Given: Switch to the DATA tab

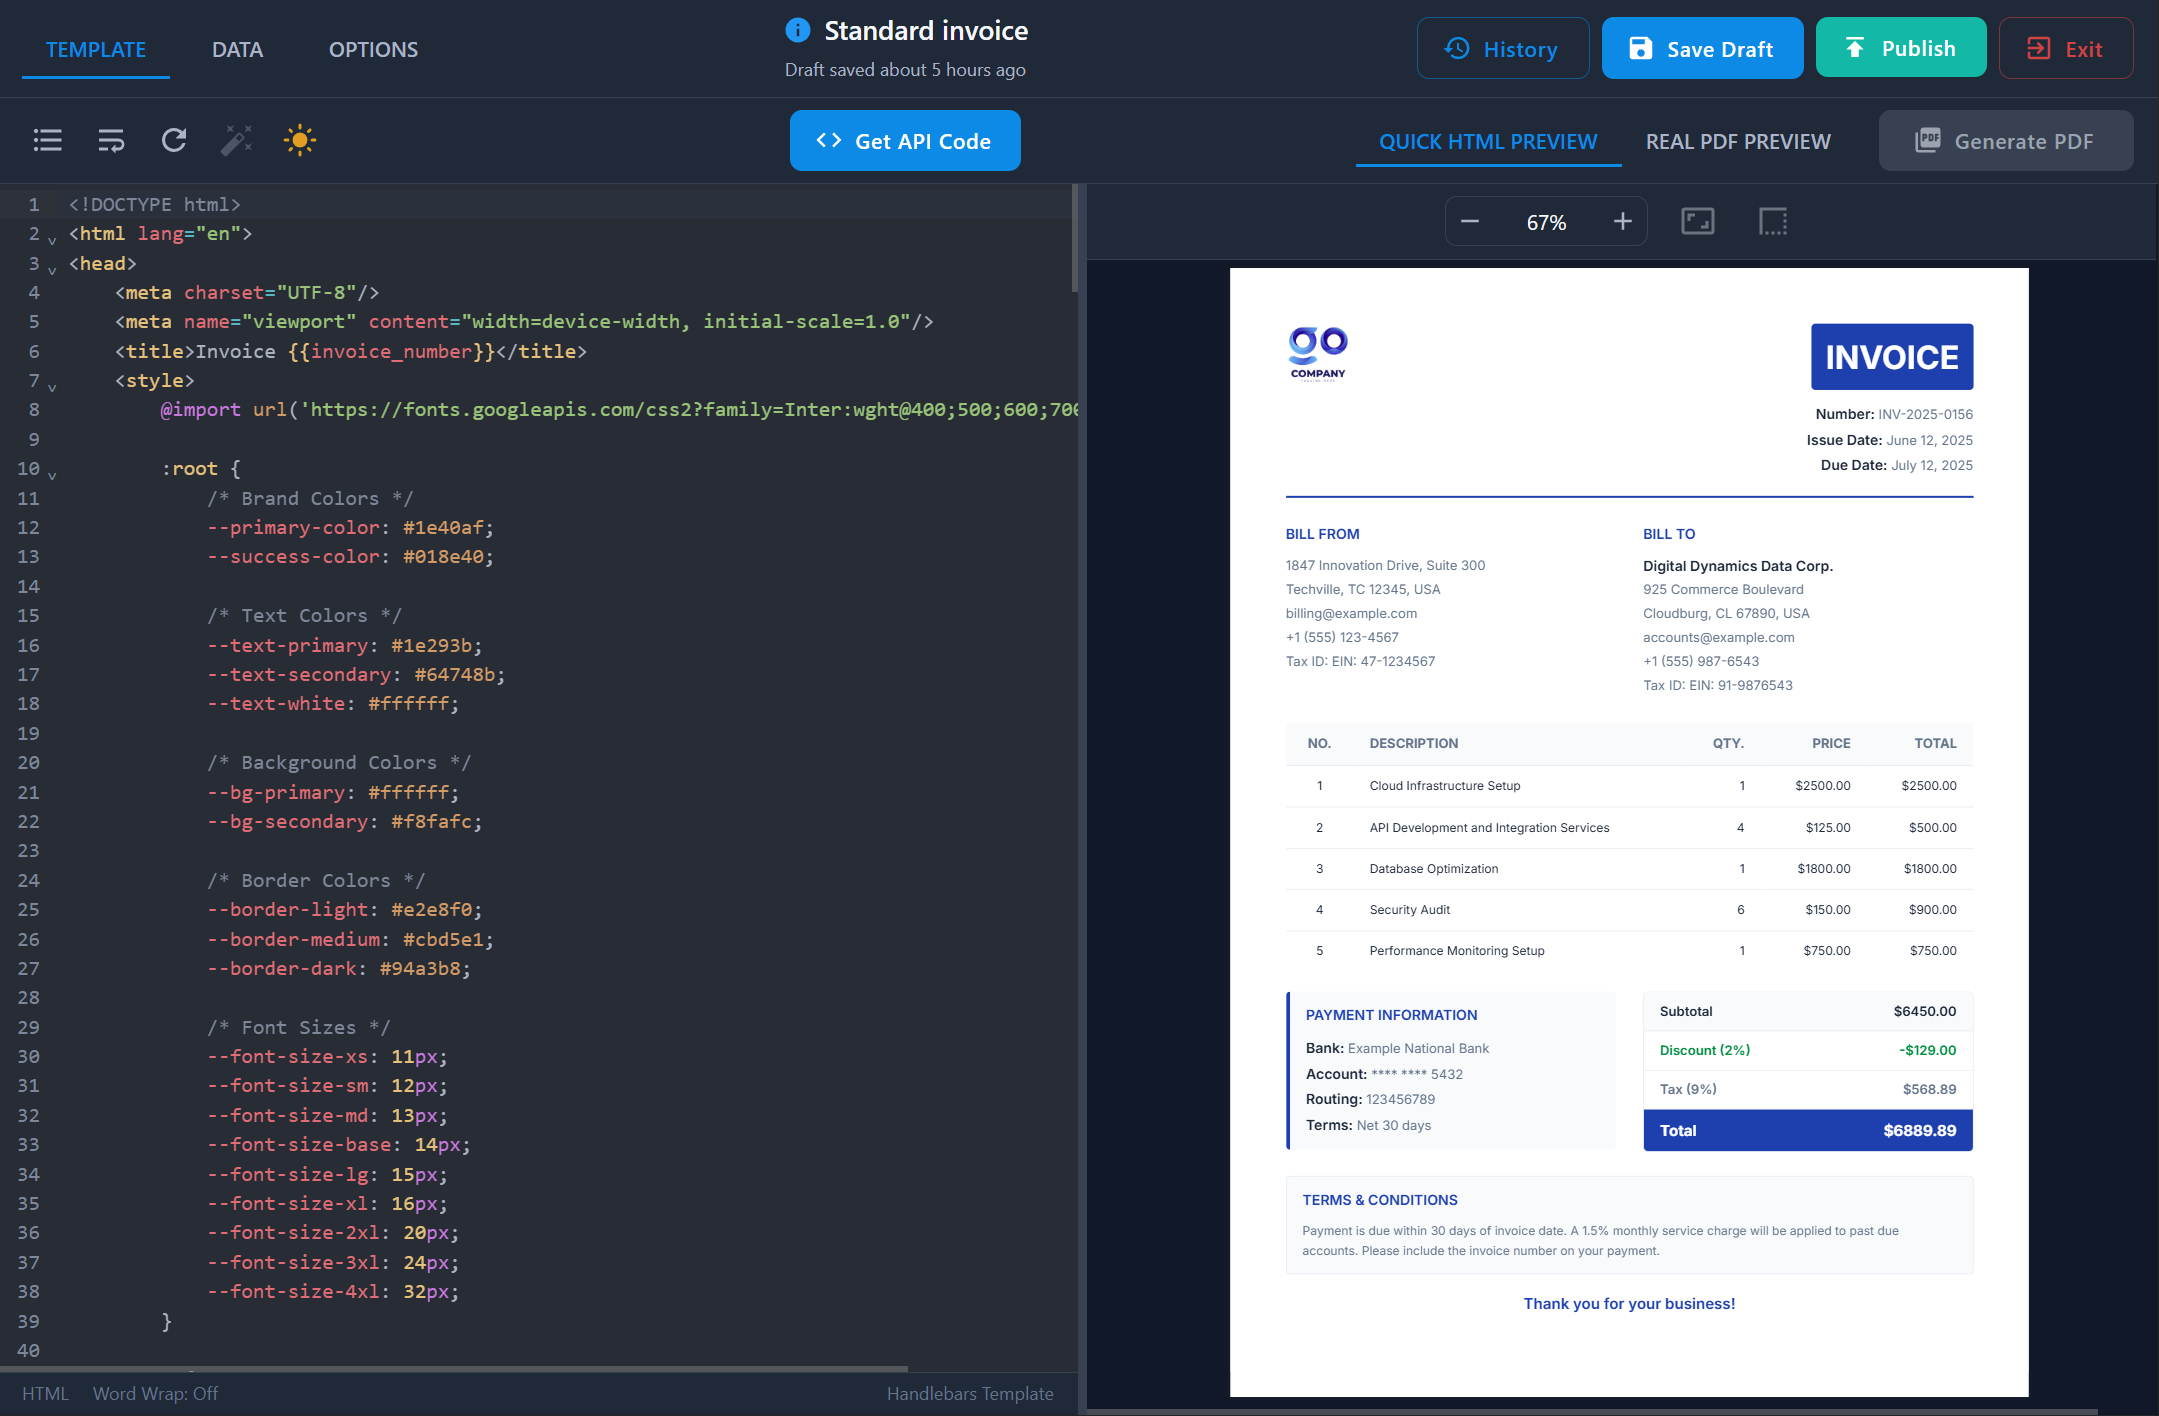Looking at the screenshot, I should (237, 48).
